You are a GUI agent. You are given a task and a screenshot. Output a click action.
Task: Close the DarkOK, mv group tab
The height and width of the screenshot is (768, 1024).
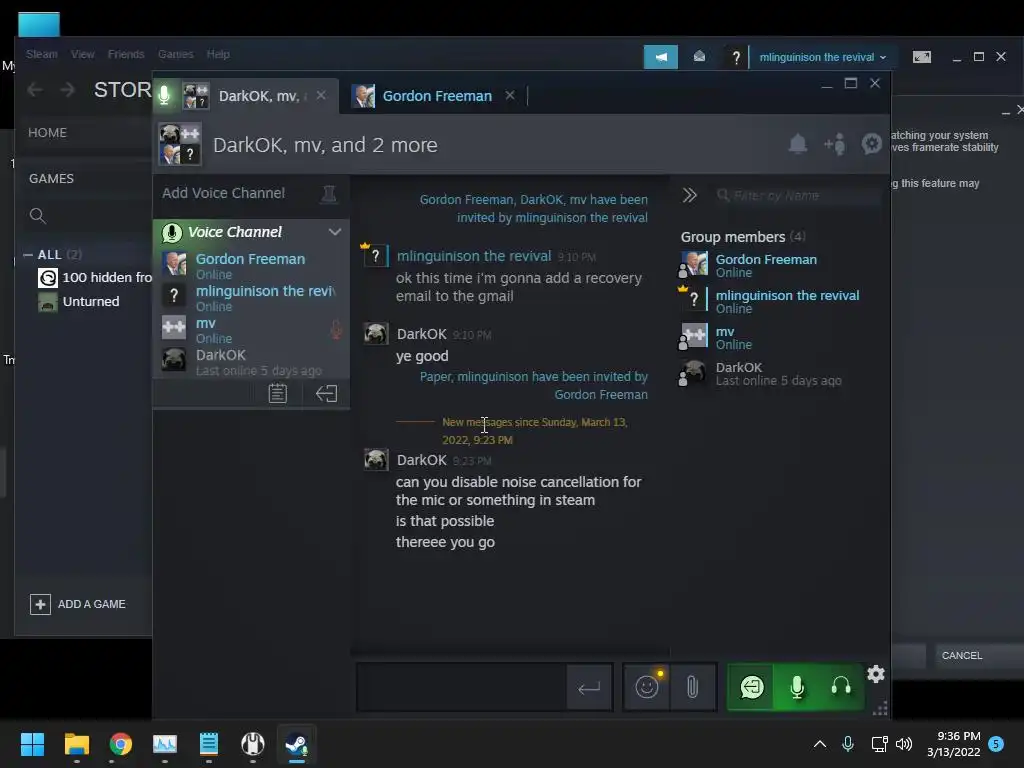coord(321,95)
